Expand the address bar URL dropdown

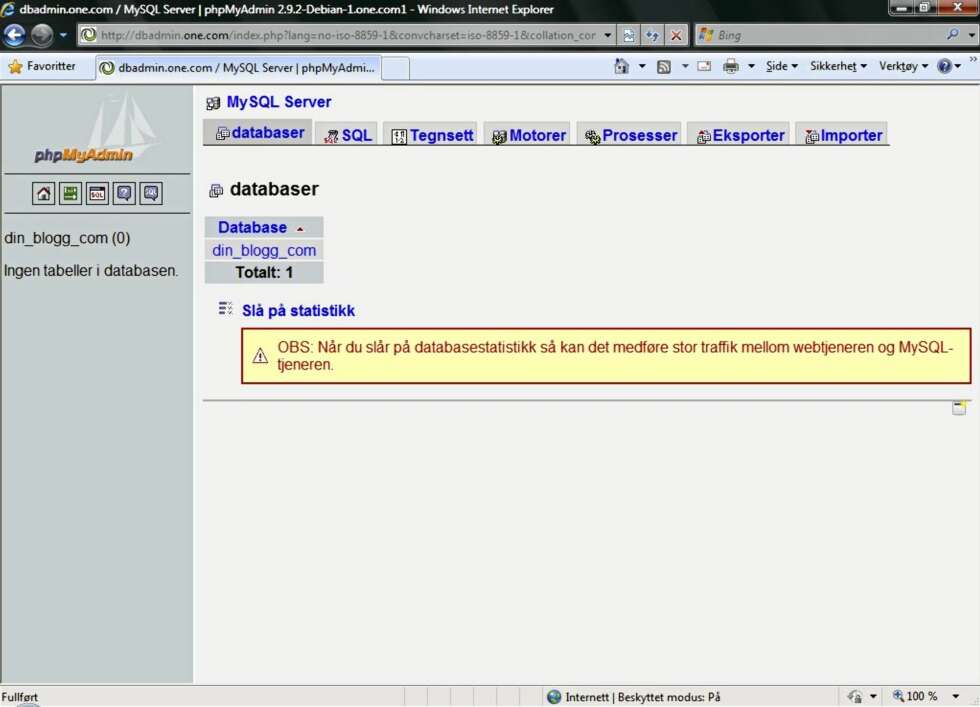point(608,35)
